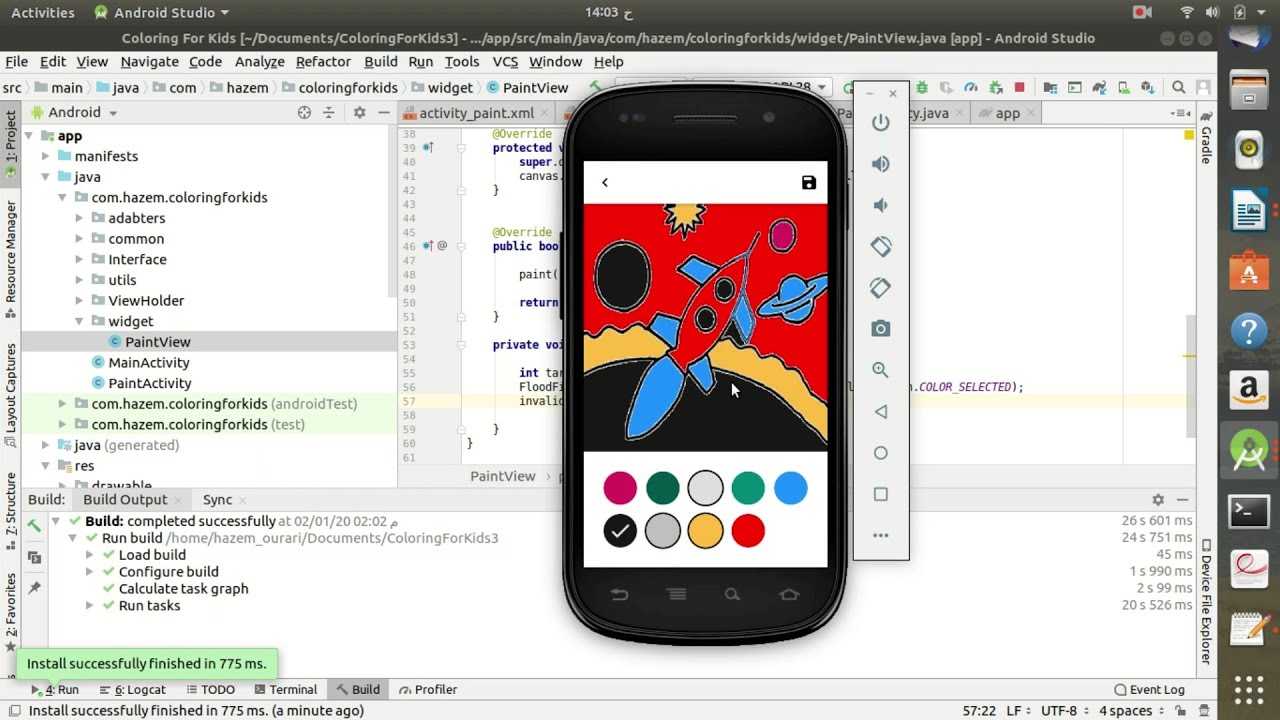Click the emulator back triangle icon
This screenshot has width=1280, height=720.
[x=880, y=411]
